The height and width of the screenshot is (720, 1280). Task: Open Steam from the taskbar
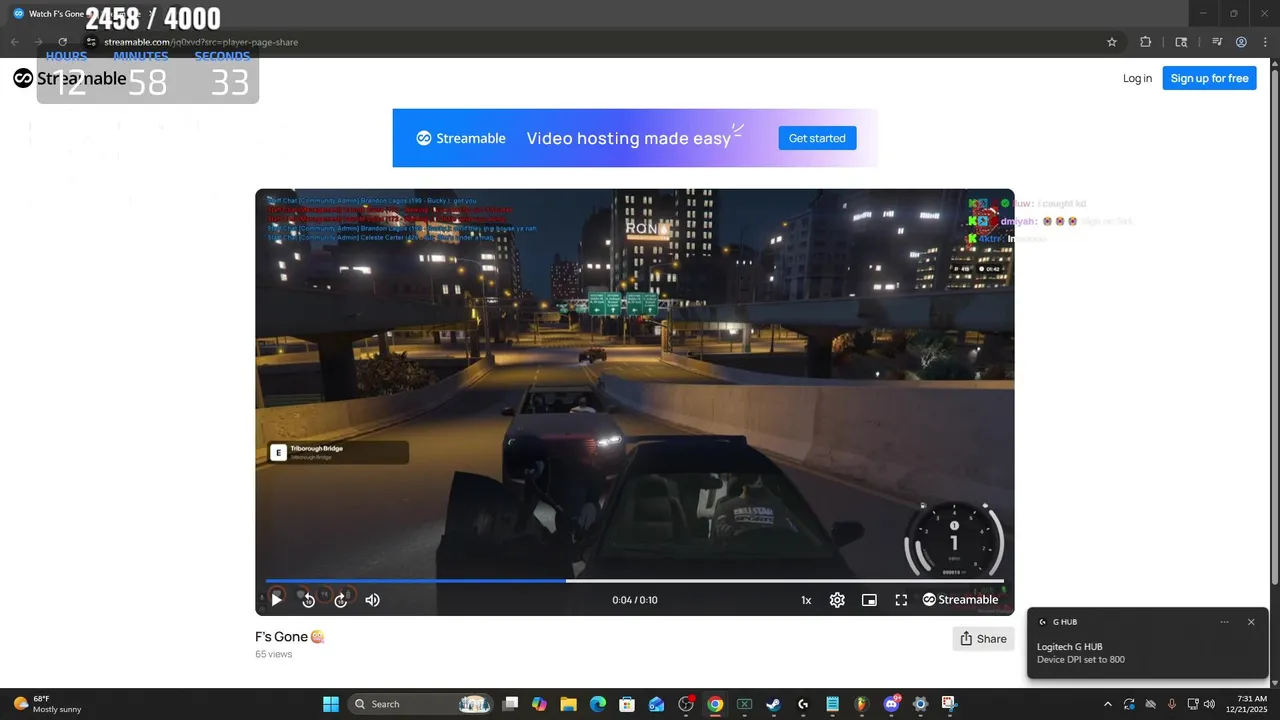(x=773, y=704)
